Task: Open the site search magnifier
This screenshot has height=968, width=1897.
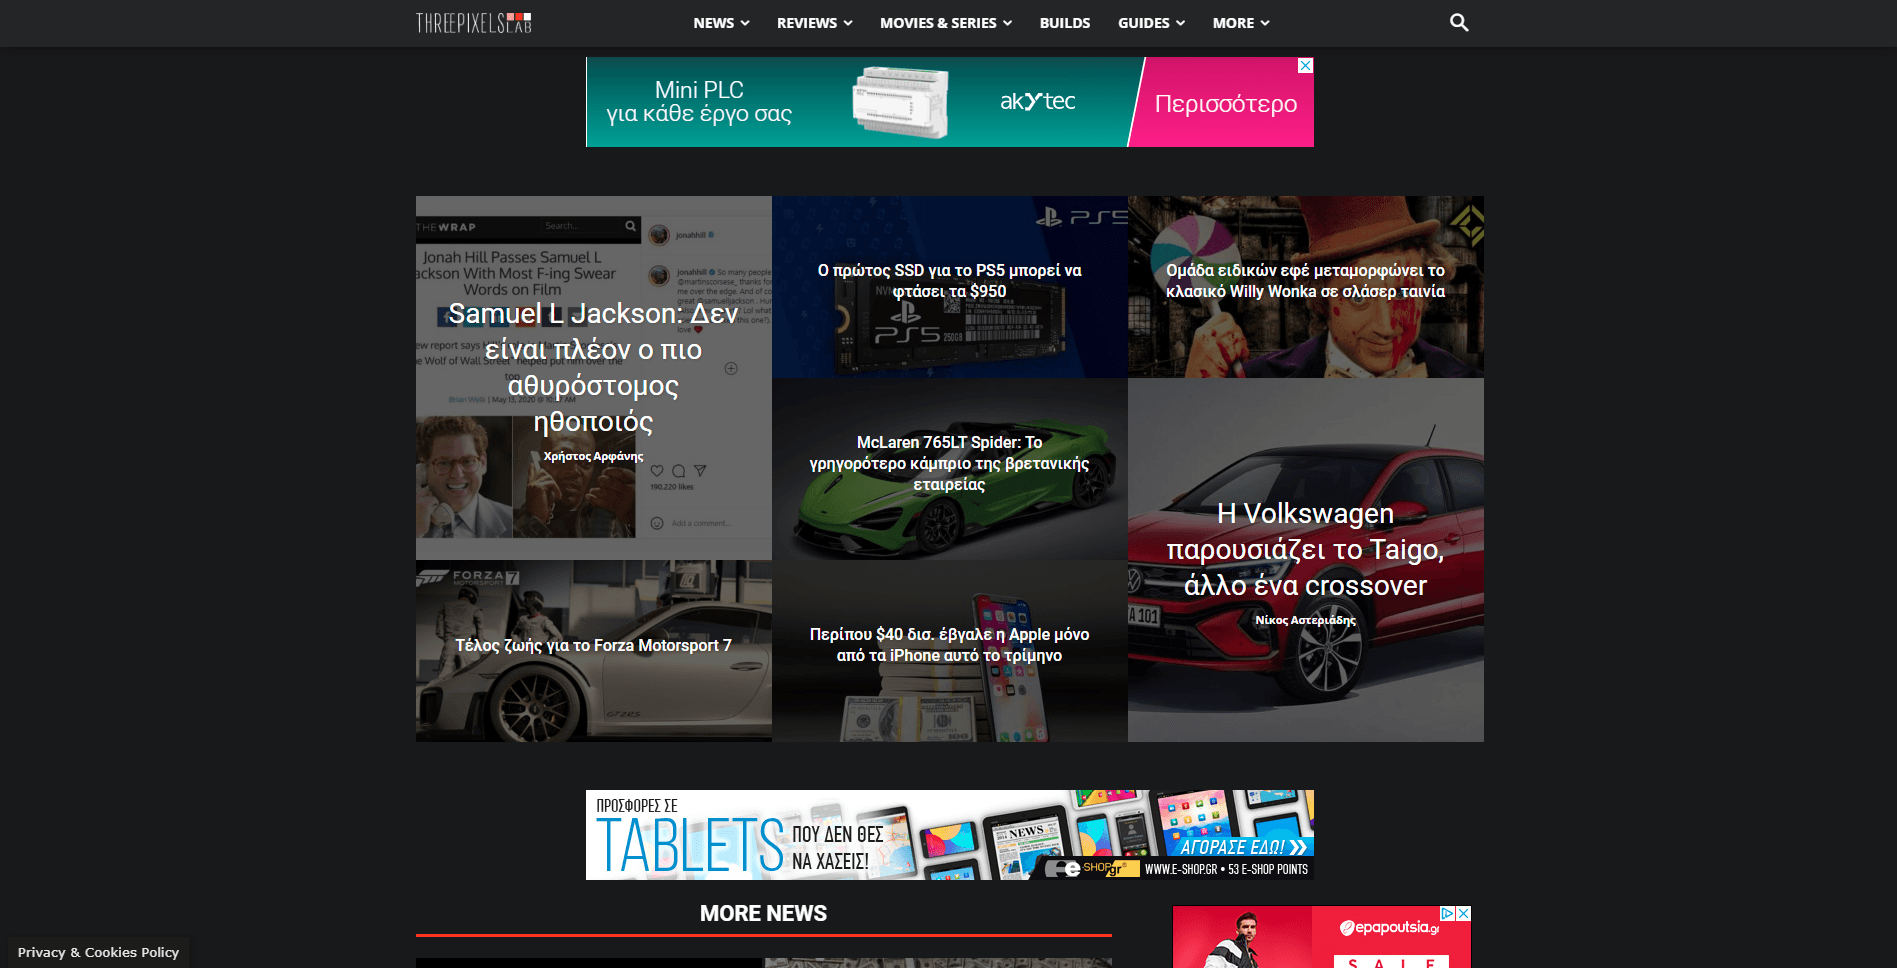Action: pyautogui.click(x=1458, y=22)
